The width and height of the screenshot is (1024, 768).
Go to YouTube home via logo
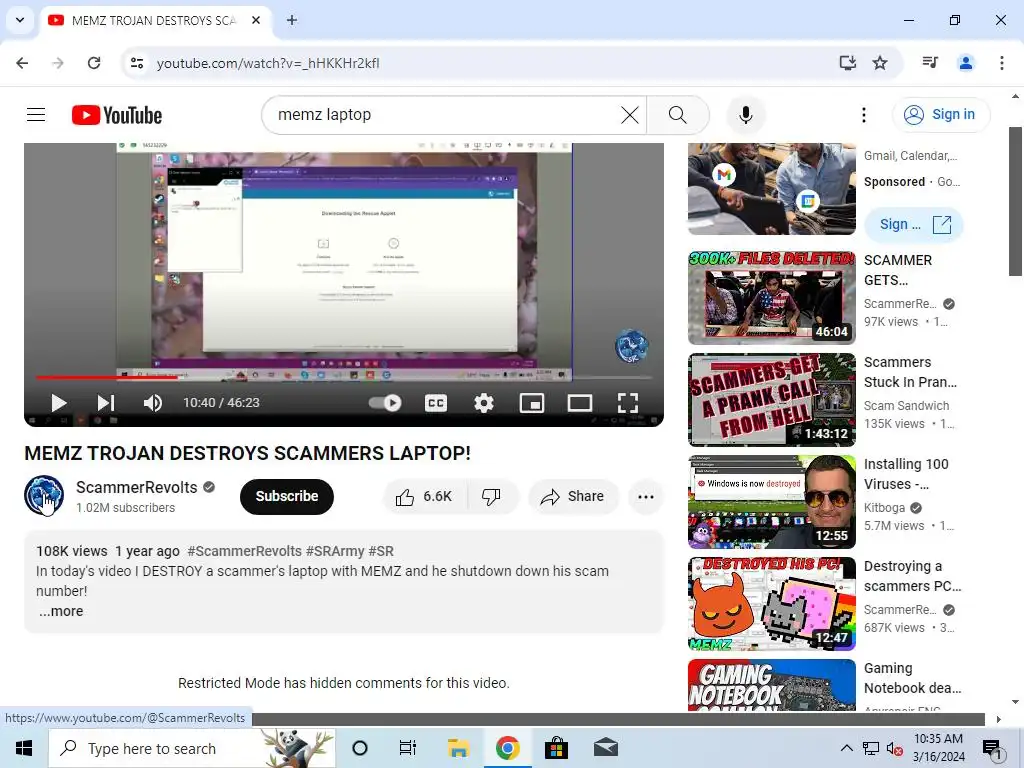(117, 115)
